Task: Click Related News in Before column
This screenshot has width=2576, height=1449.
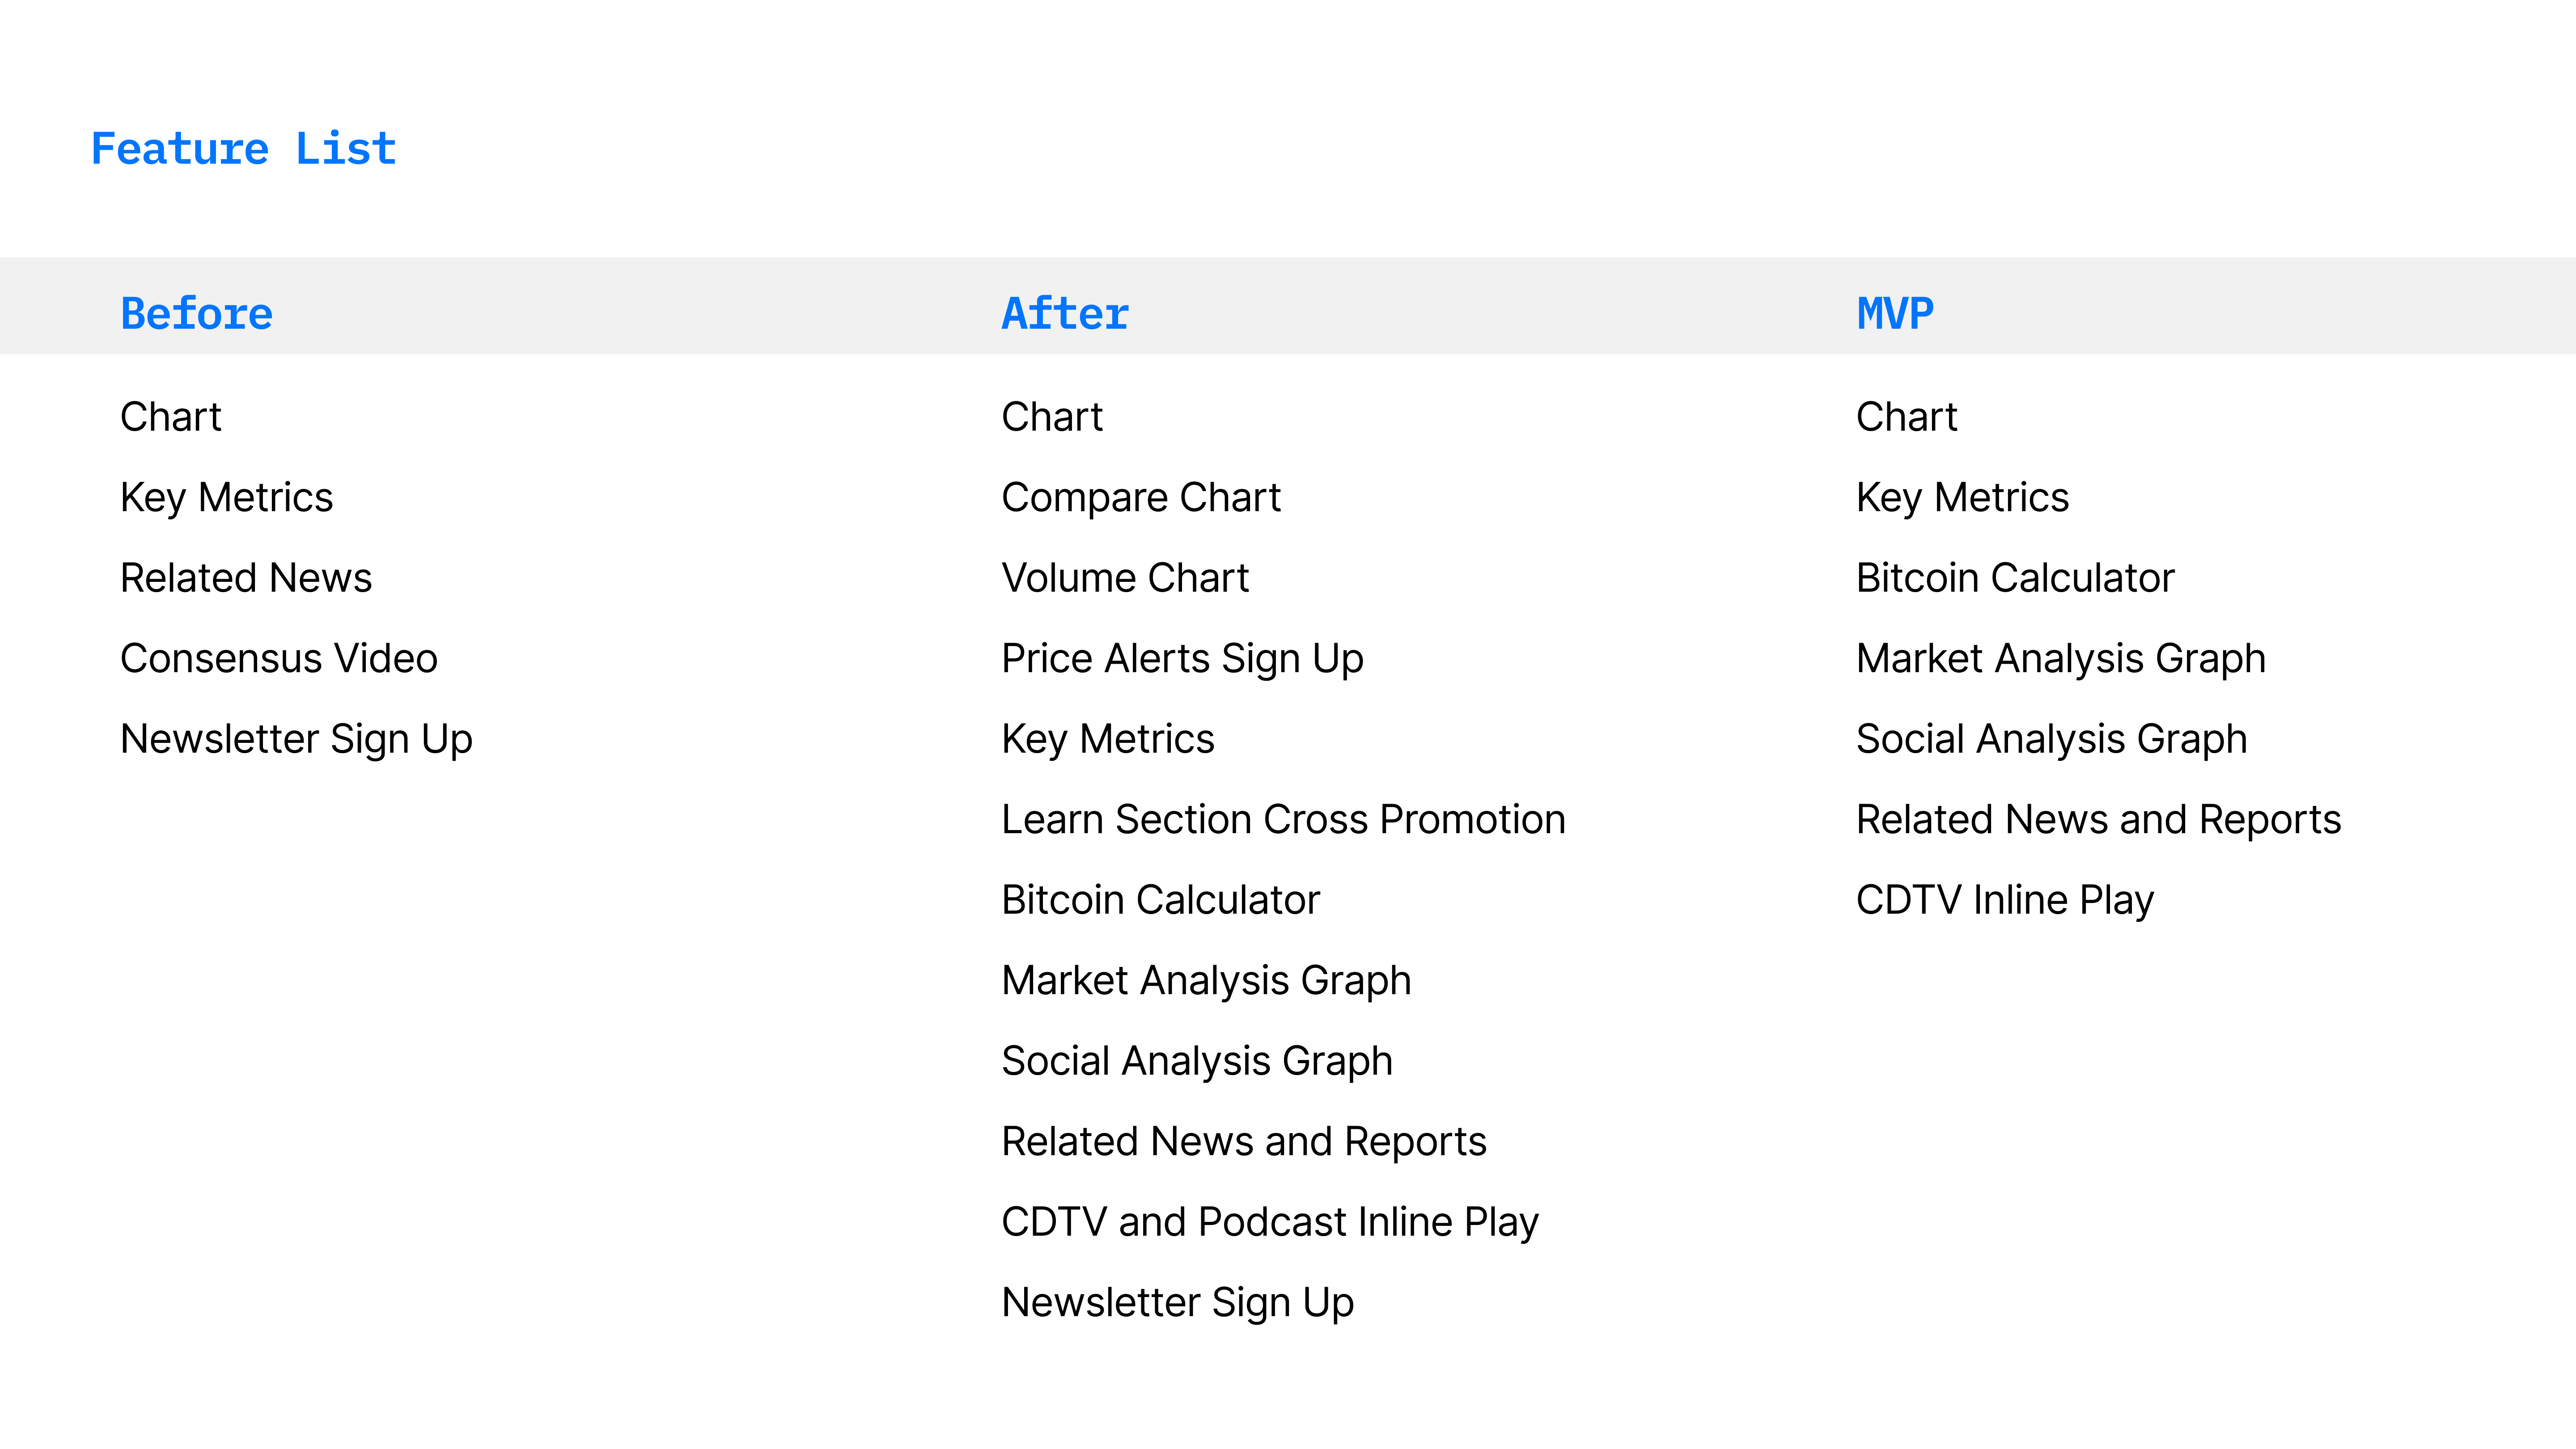Action: (x=246, y=578)
